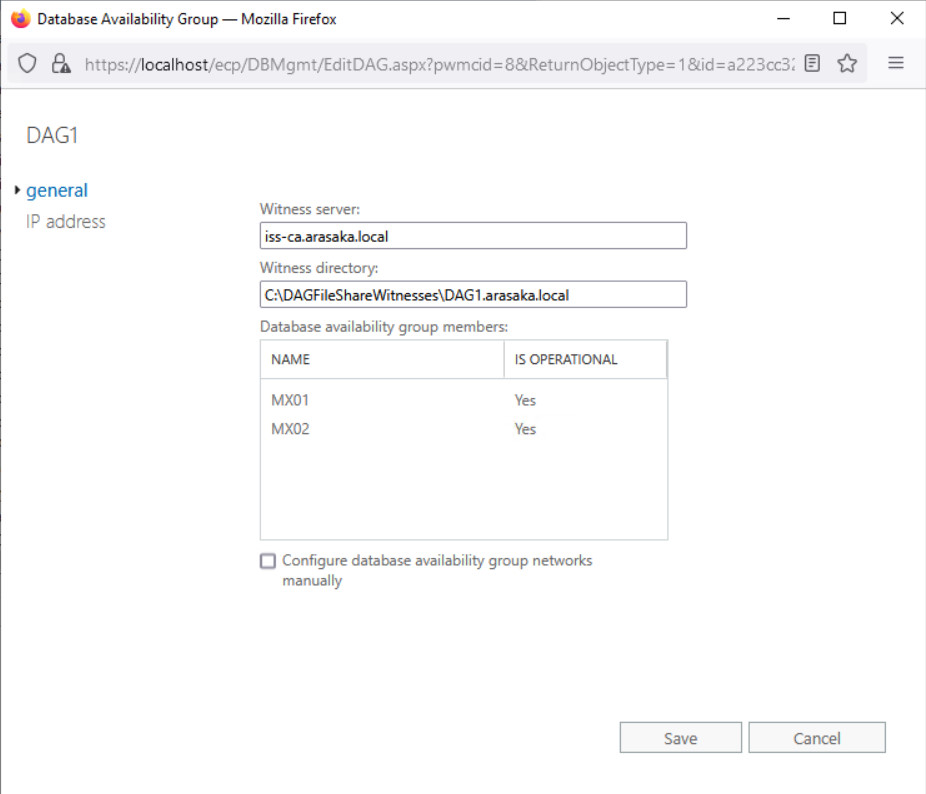The height and width of the screenshot is (794, 926).
Task: Sort by IS OPERATIONAL column header
Action: (584, 359)
